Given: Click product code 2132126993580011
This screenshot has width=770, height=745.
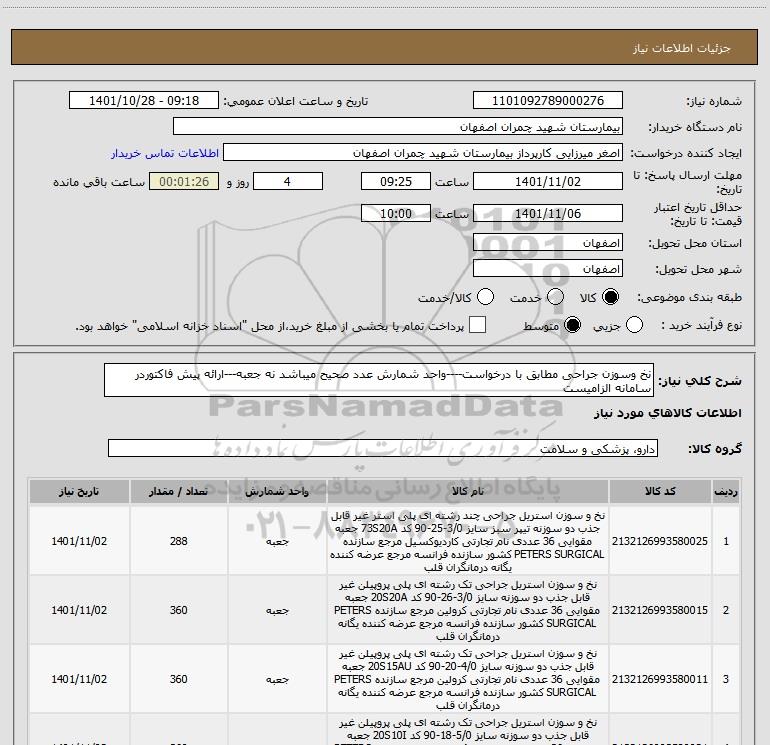Looking at the screenshot, I should (660, 679).
